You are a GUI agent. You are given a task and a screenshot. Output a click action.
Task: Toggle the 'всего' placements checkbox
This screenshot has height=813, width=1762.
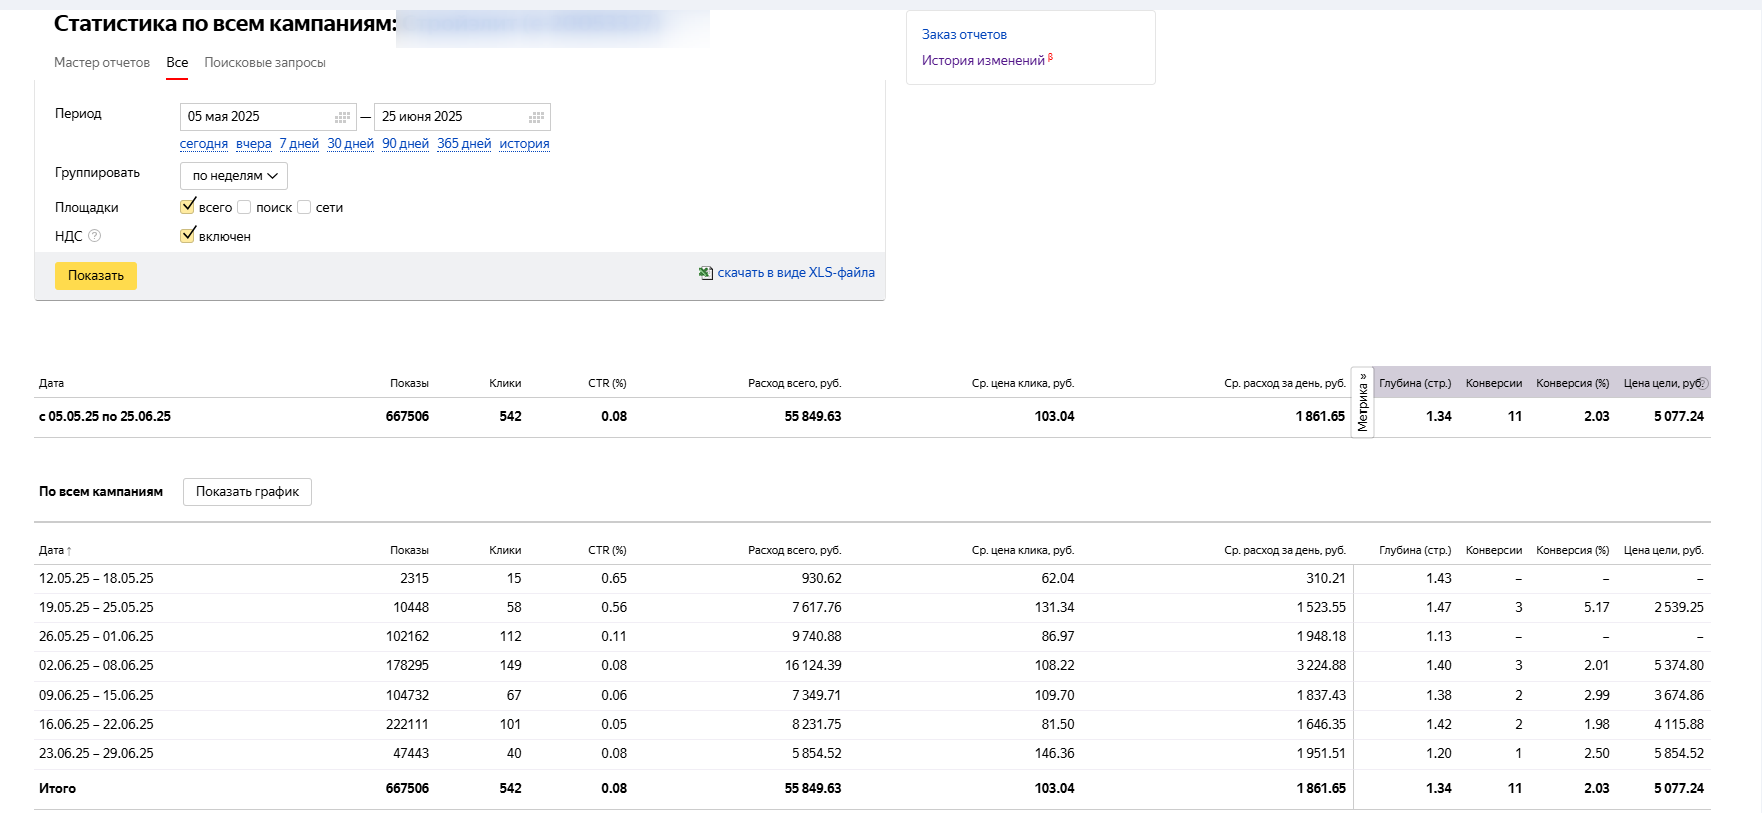click(x=187, y=207)
